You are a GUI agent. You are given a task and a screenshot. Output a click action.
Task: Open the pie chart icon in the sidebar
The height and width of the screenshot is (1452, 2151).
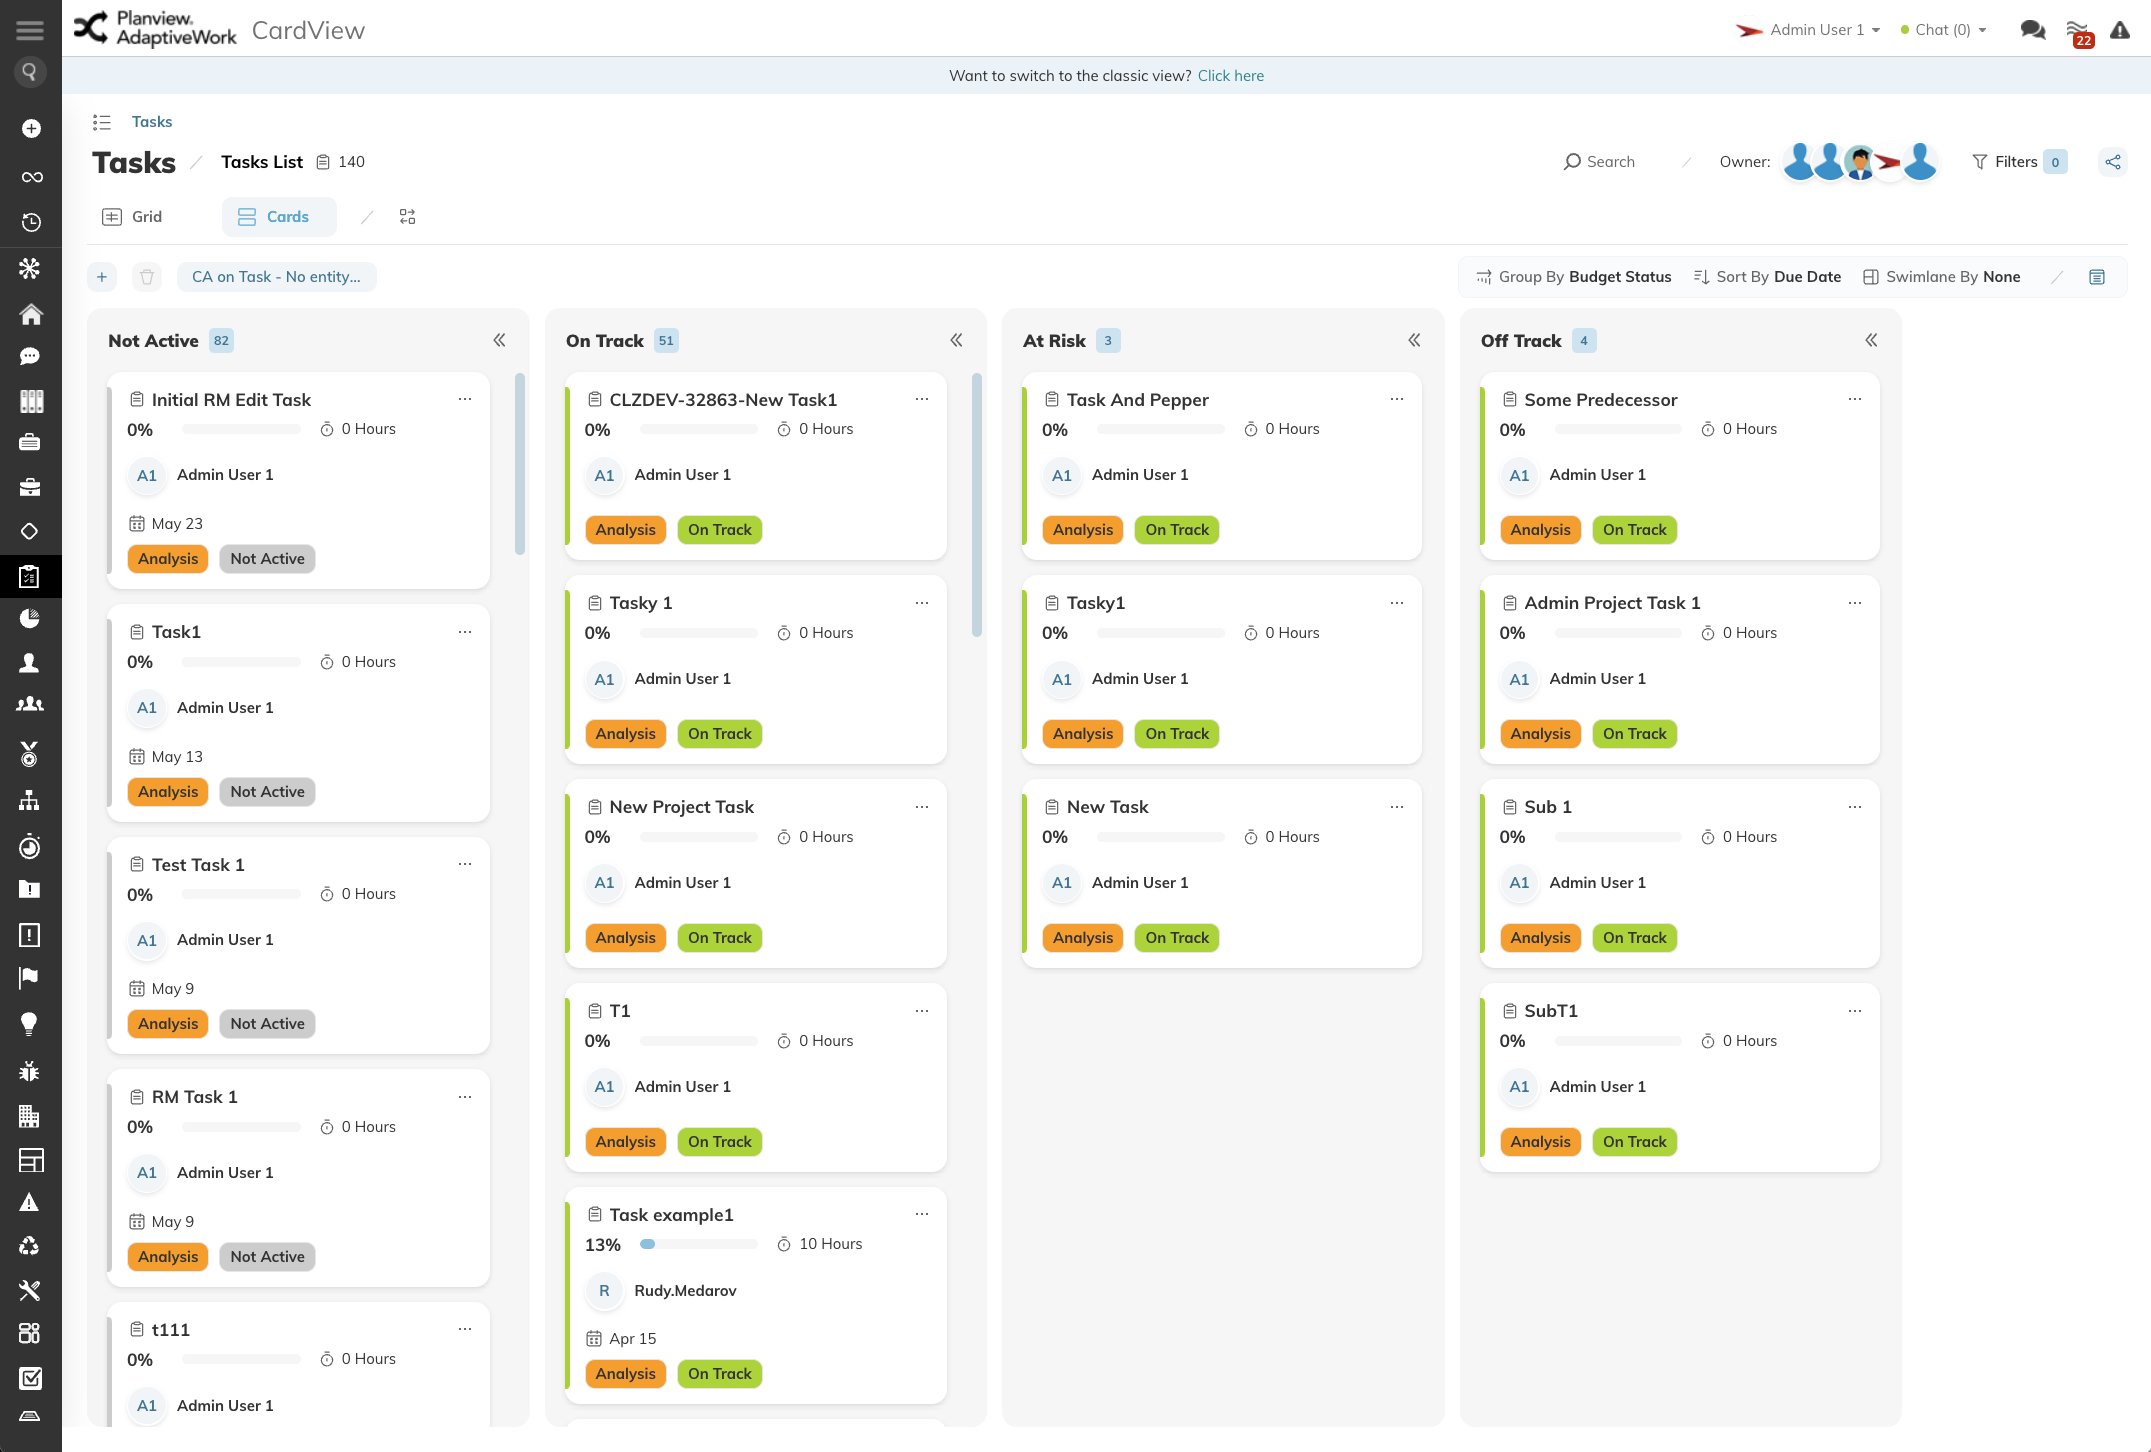coord(29,618)
